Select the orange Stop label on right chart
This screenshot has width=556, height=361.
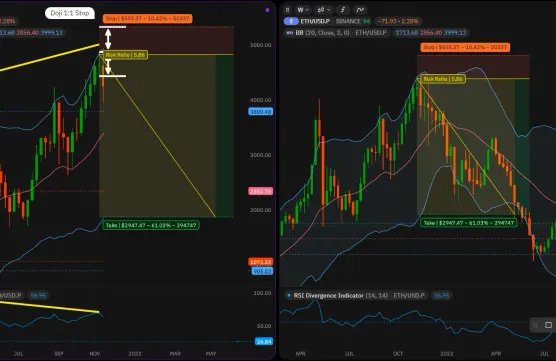465,47
